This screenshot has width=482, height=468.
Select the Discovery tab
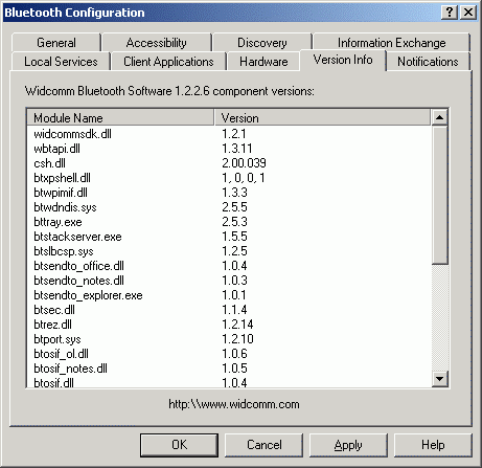click(x=262, y=43)
